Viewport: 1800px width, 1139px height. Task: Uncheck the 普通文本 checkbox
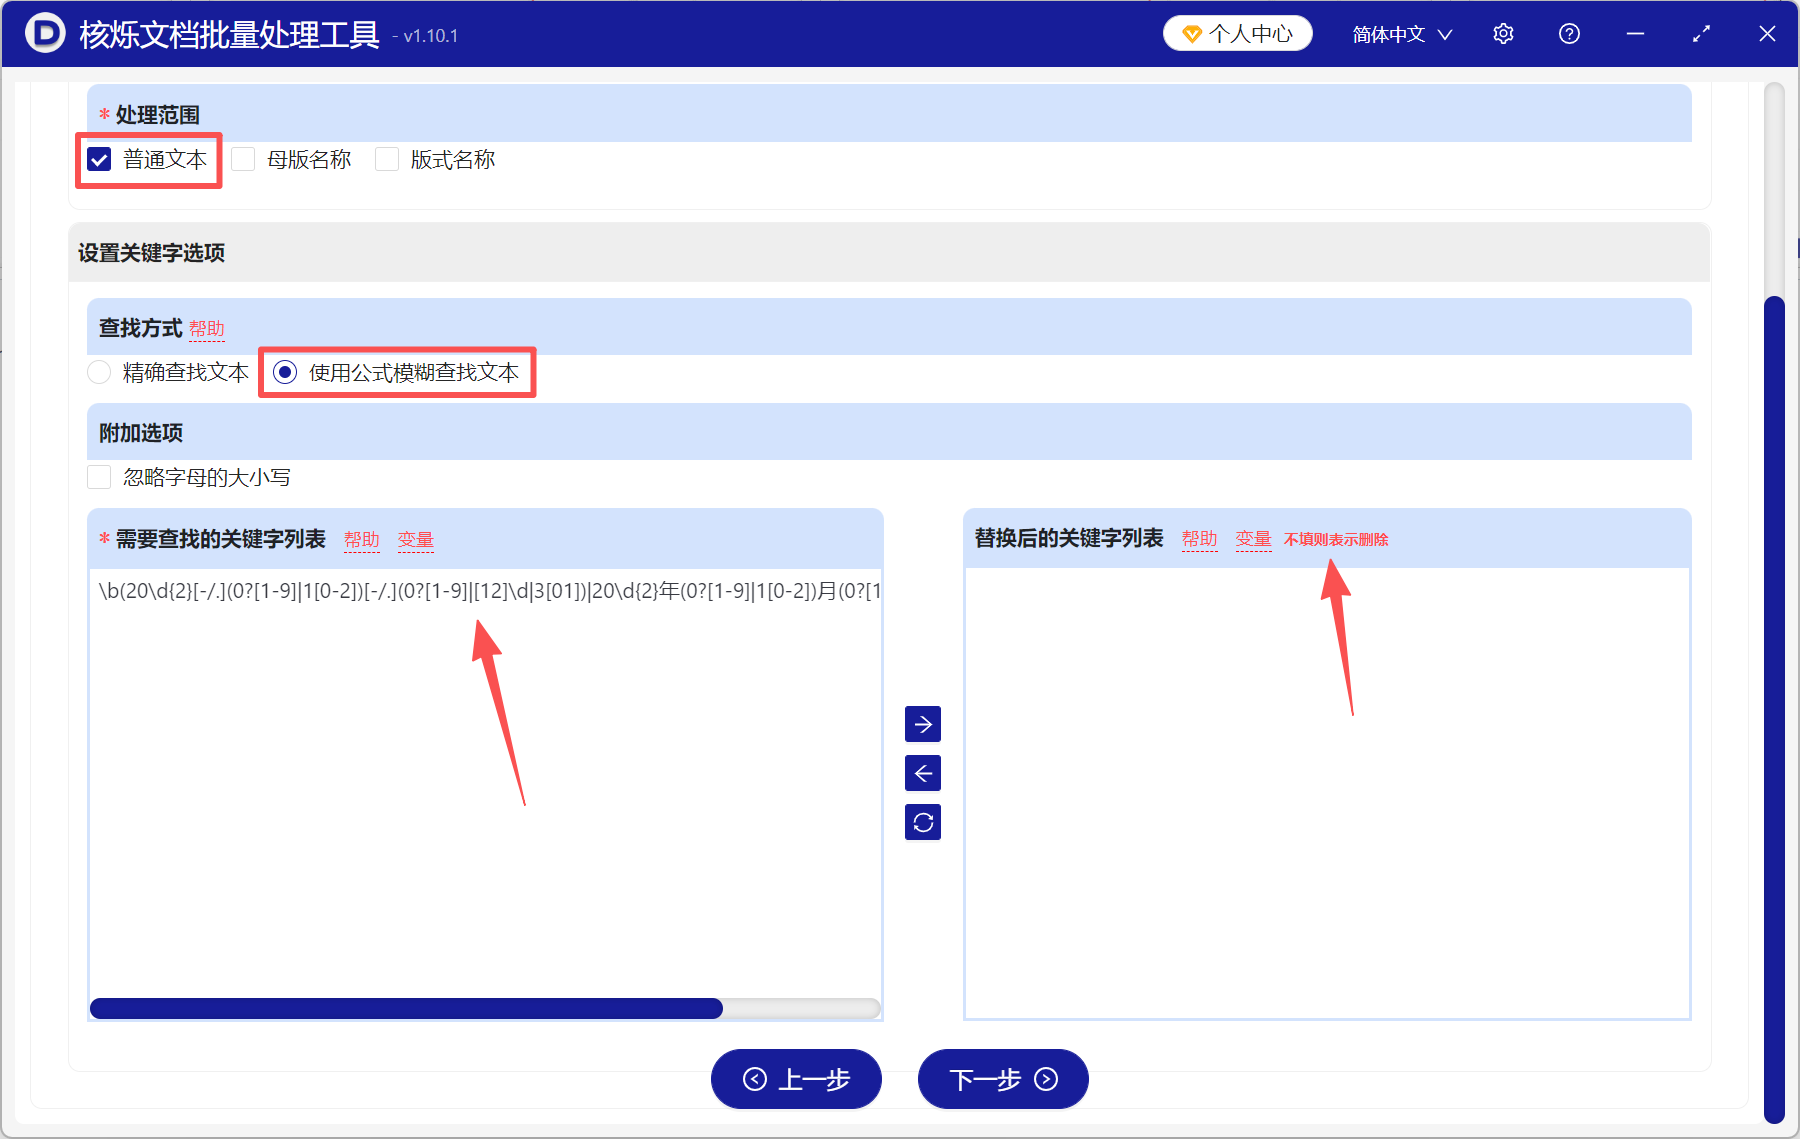(x=98, y=158)
